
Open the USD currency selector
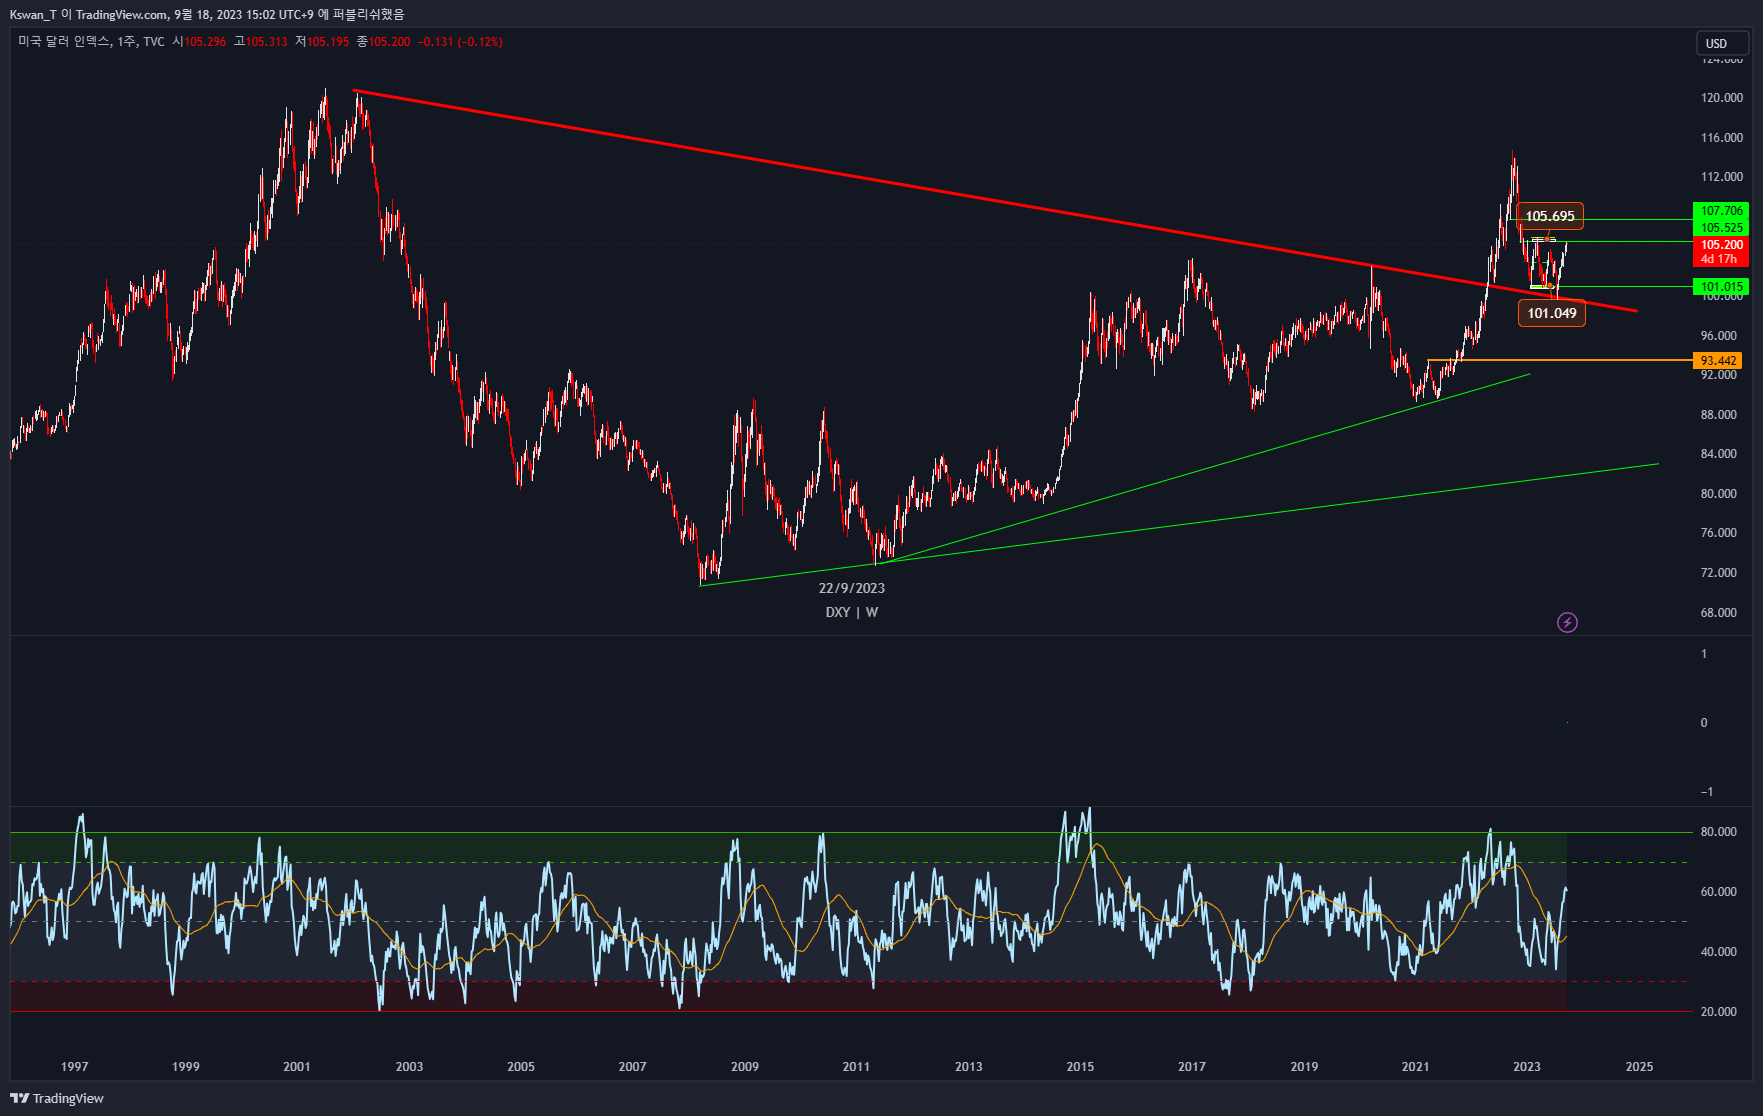(1722, 43)
